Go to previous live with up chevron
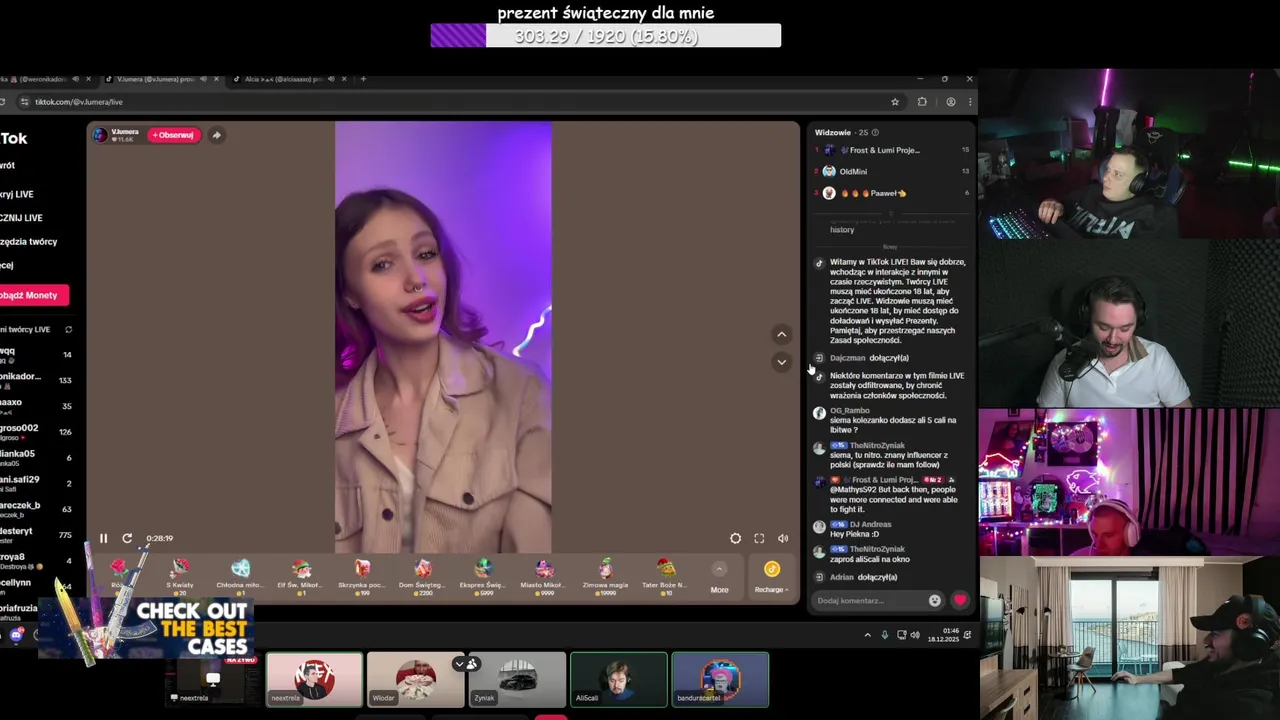The height and width of the screenshot is (720, 1280). pyautogui.click(x=782, y=334)
